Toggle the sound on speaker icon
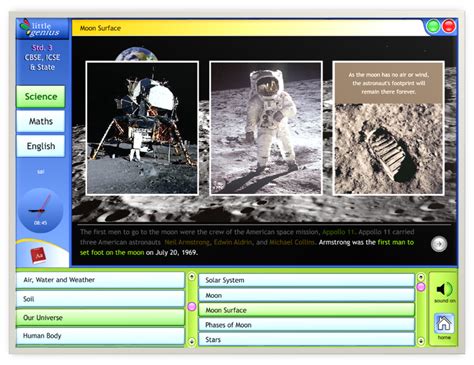The height and width of the screenshot is (365, 474). click(x=444, y=289)
